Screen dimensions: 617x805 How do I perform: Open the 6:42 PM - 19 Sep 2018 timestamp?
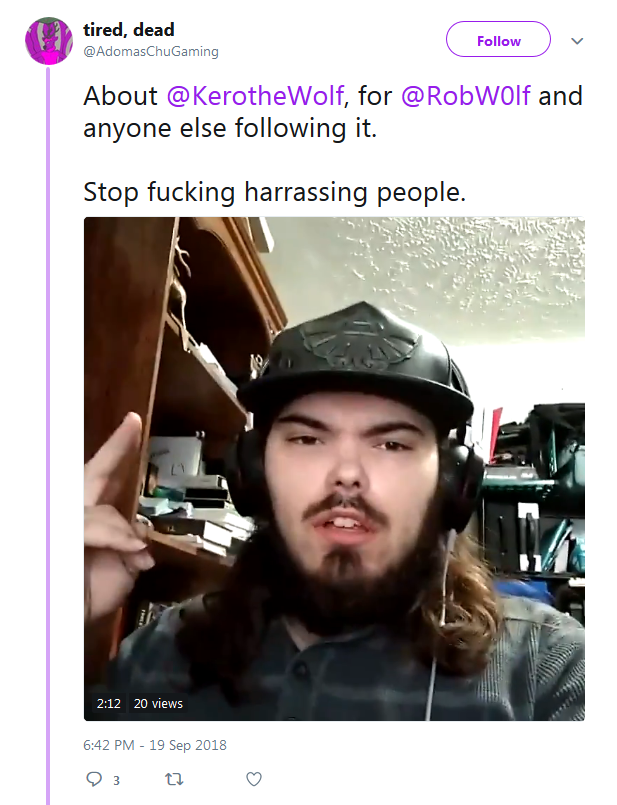[155, 745]
